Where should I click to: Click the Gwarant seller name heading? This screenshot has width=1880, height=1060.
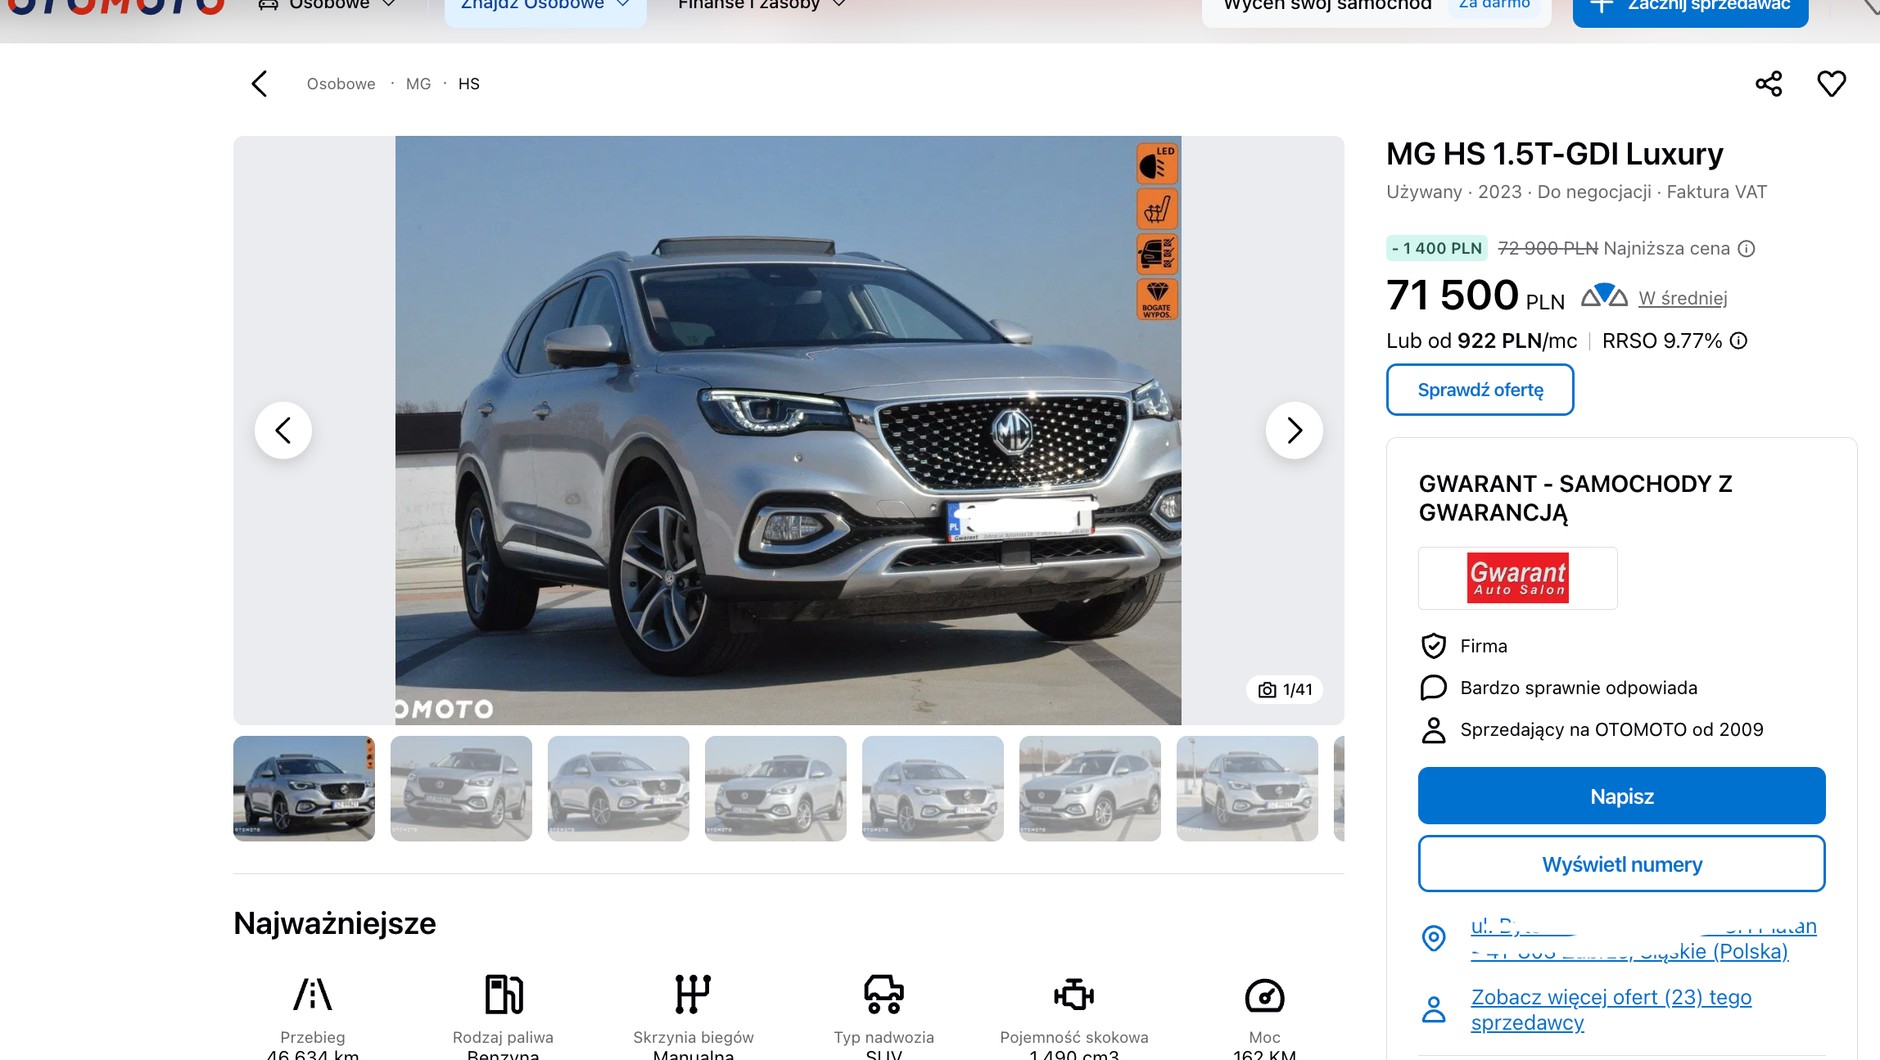[x=1575, y=498]
